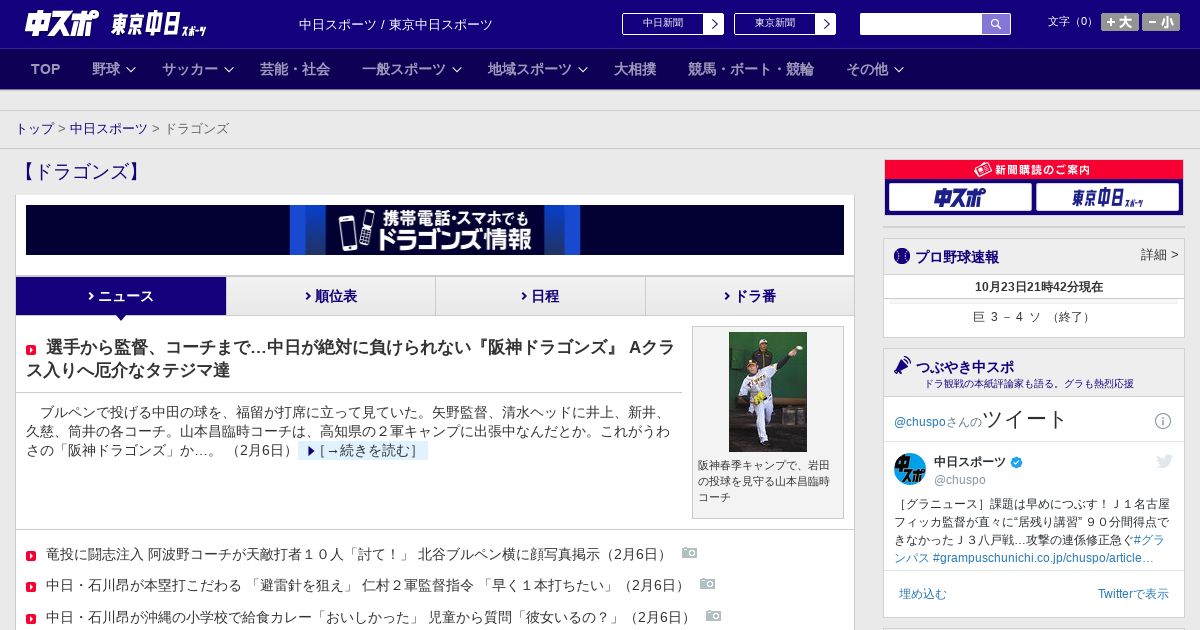Open the 東京中日スポーツ subscription banner button

coord(1107,197)
